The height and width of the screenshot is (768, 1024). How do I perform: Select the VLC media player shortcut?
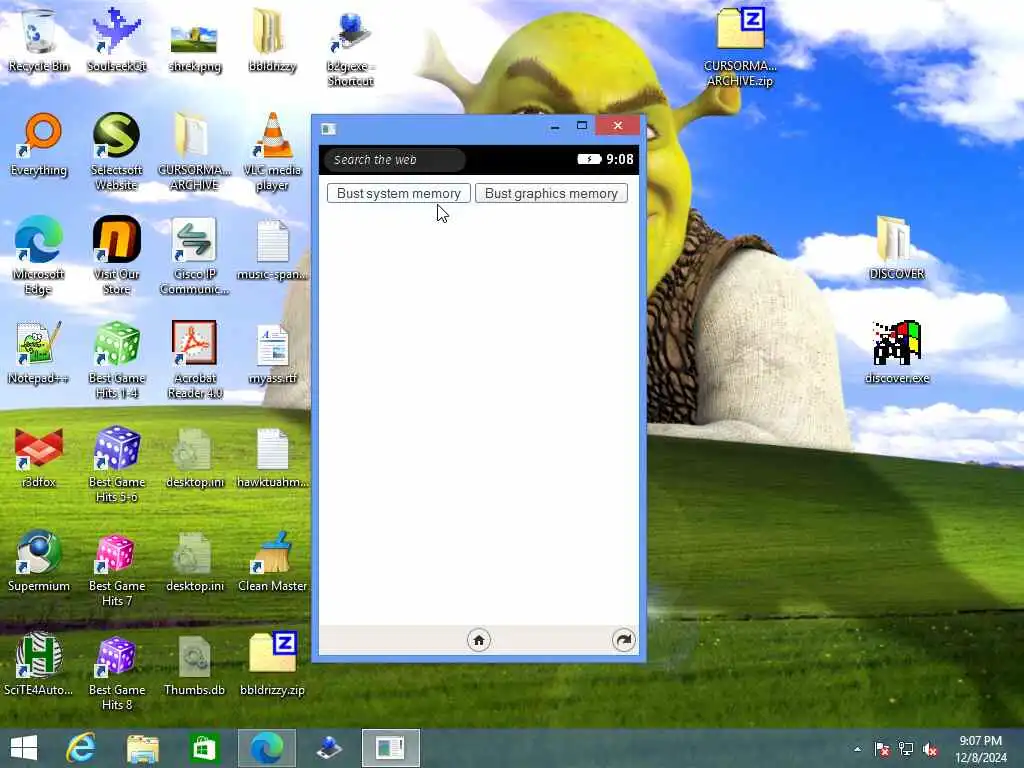(x=272, y=152)
